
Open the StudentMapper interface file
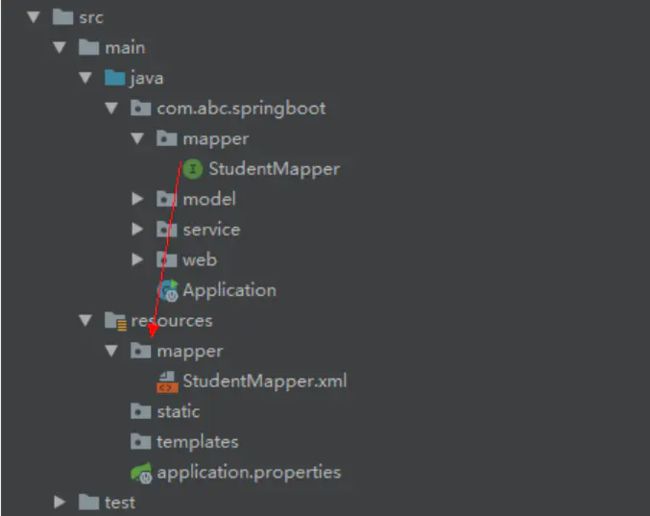click(274, 169)
